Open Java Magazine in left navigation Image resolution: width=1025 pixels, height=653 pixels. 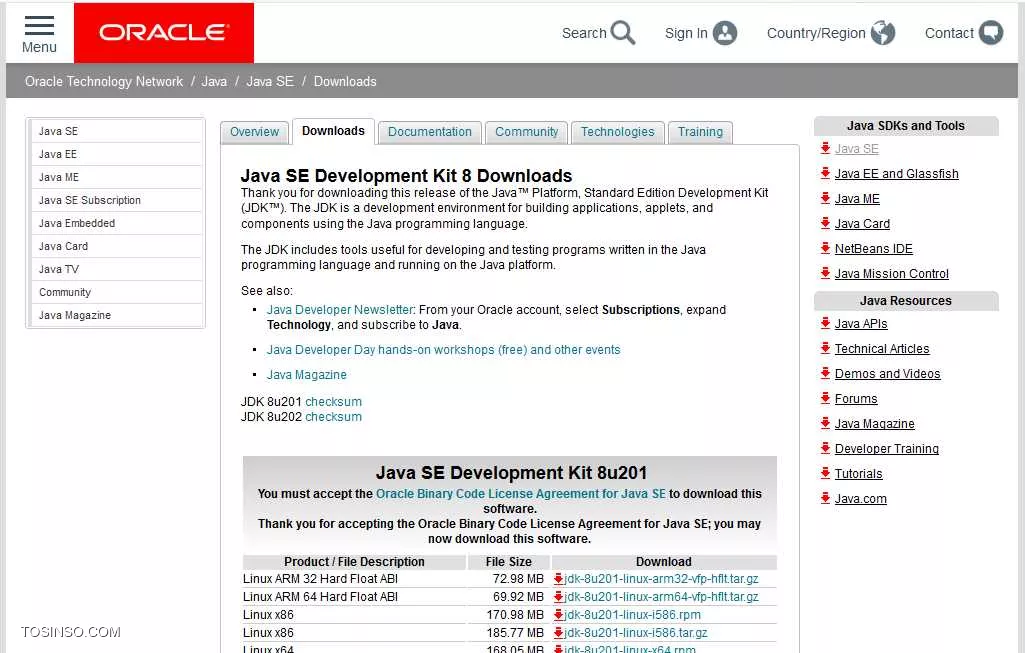click(x=116, y=315)
